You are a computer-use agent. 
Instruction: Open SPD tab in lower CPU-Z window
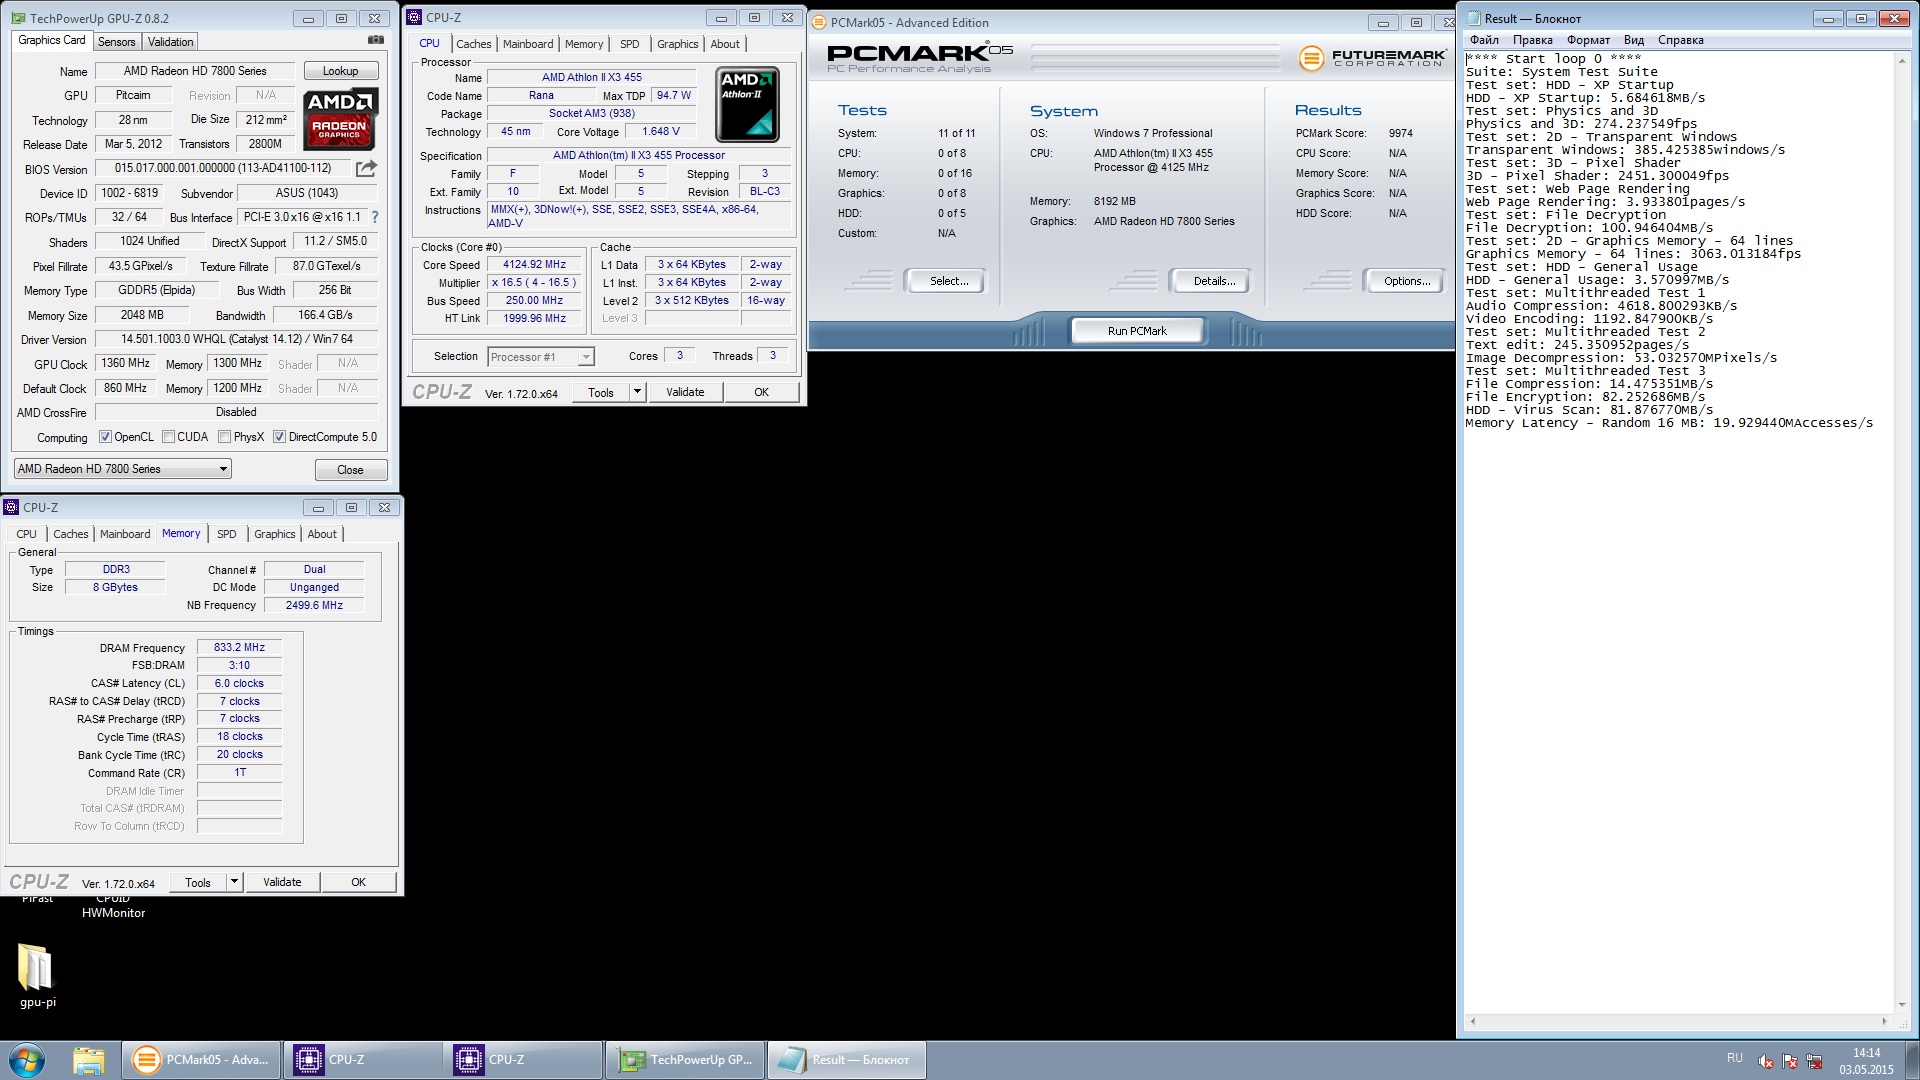(x=227, y=534)
